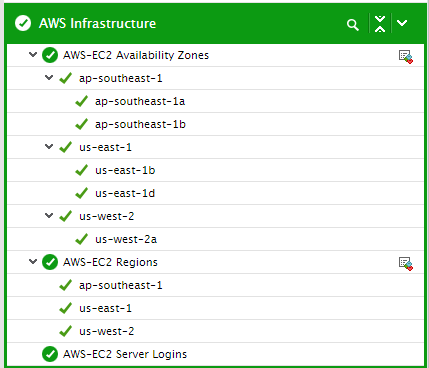Click the configure icon for AWS-EC2 Regions row
Viewport: 429px width, 368px height.
pyautogui.click(x=406, y=264)
